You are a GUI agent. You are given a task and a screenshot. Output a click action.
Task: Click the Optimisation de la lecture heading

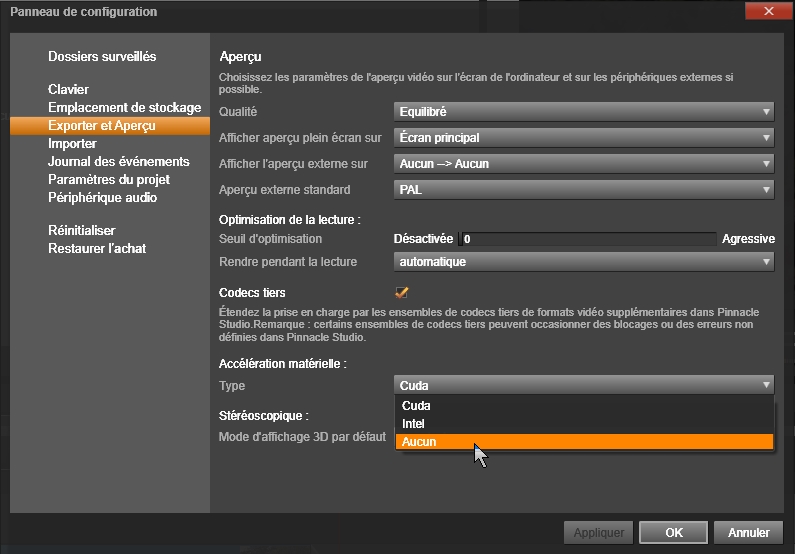coord(290,219)
